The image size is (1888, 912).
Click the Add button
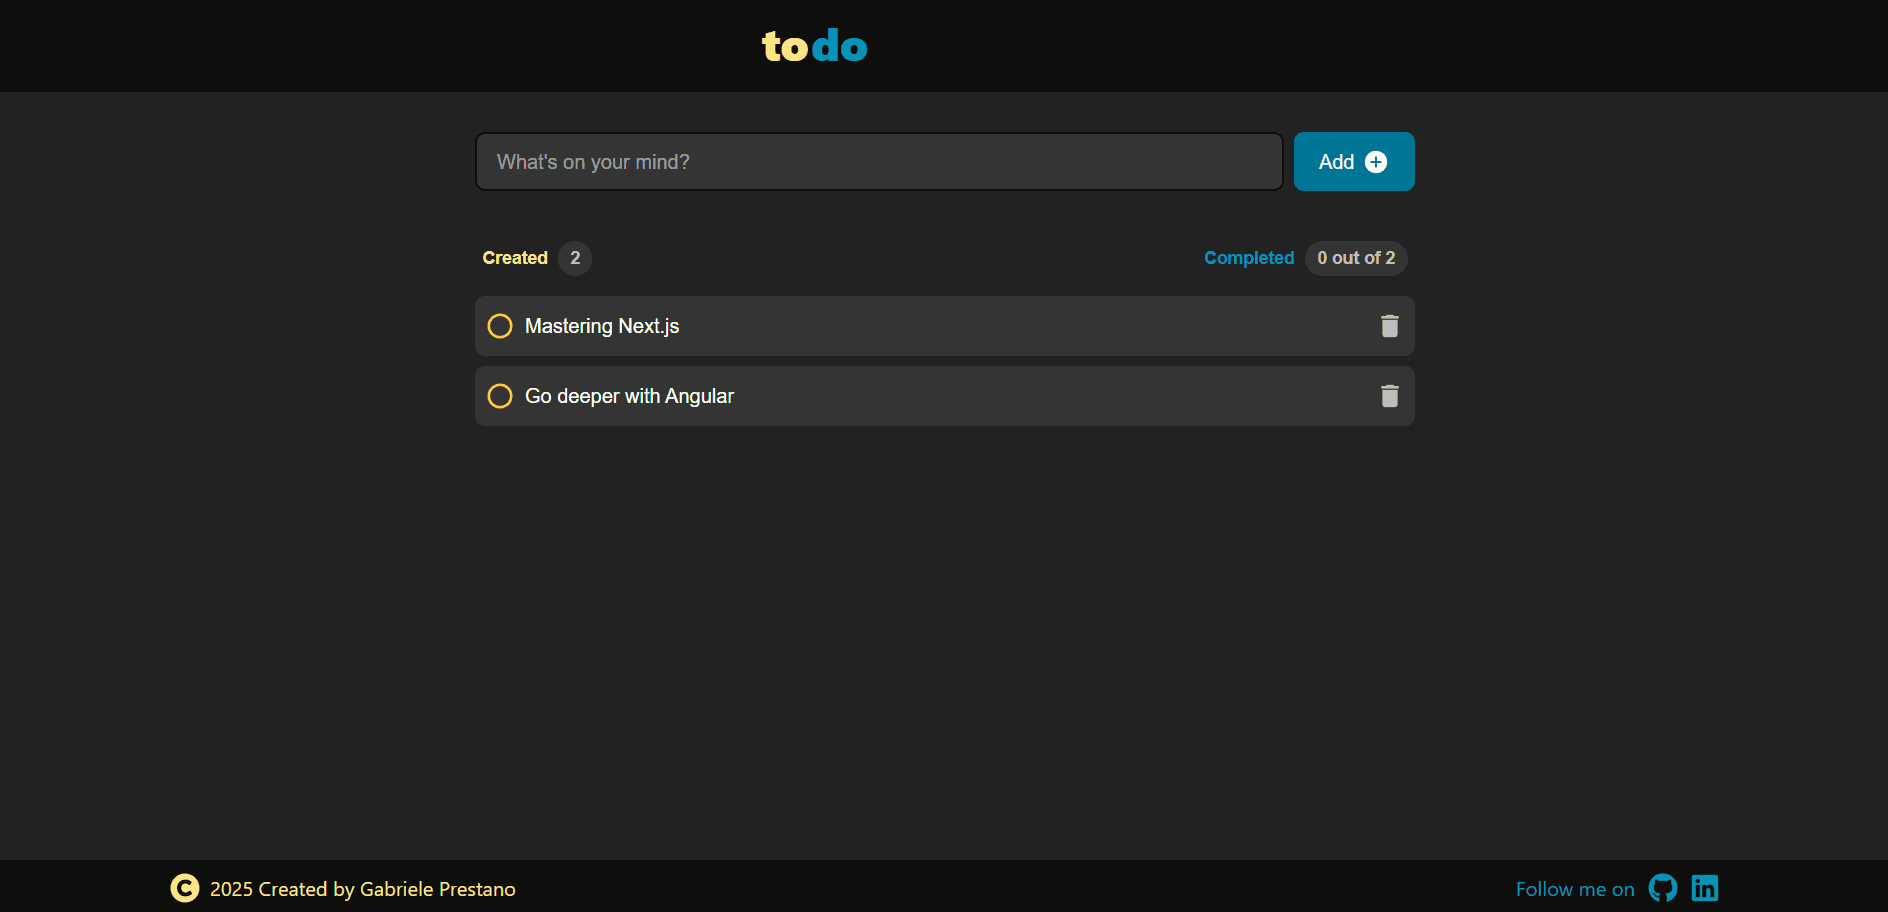coord(1354,161)
